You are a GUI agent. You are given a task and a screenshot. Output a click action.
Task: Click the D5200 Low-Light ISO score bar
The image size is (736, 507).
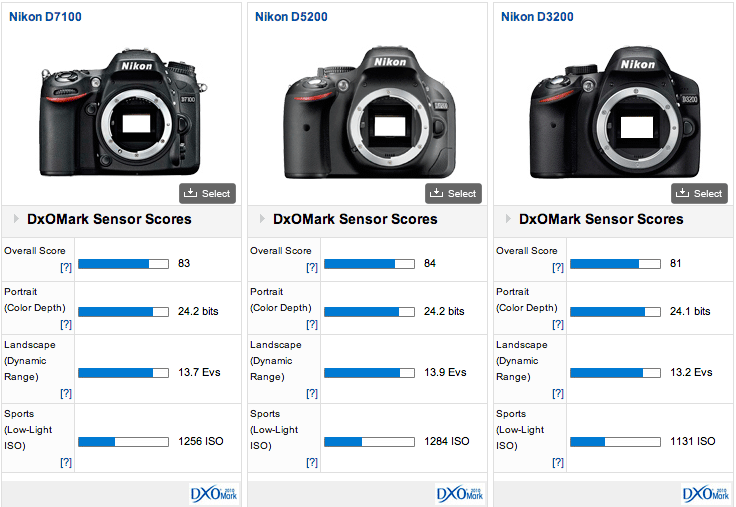369,442
